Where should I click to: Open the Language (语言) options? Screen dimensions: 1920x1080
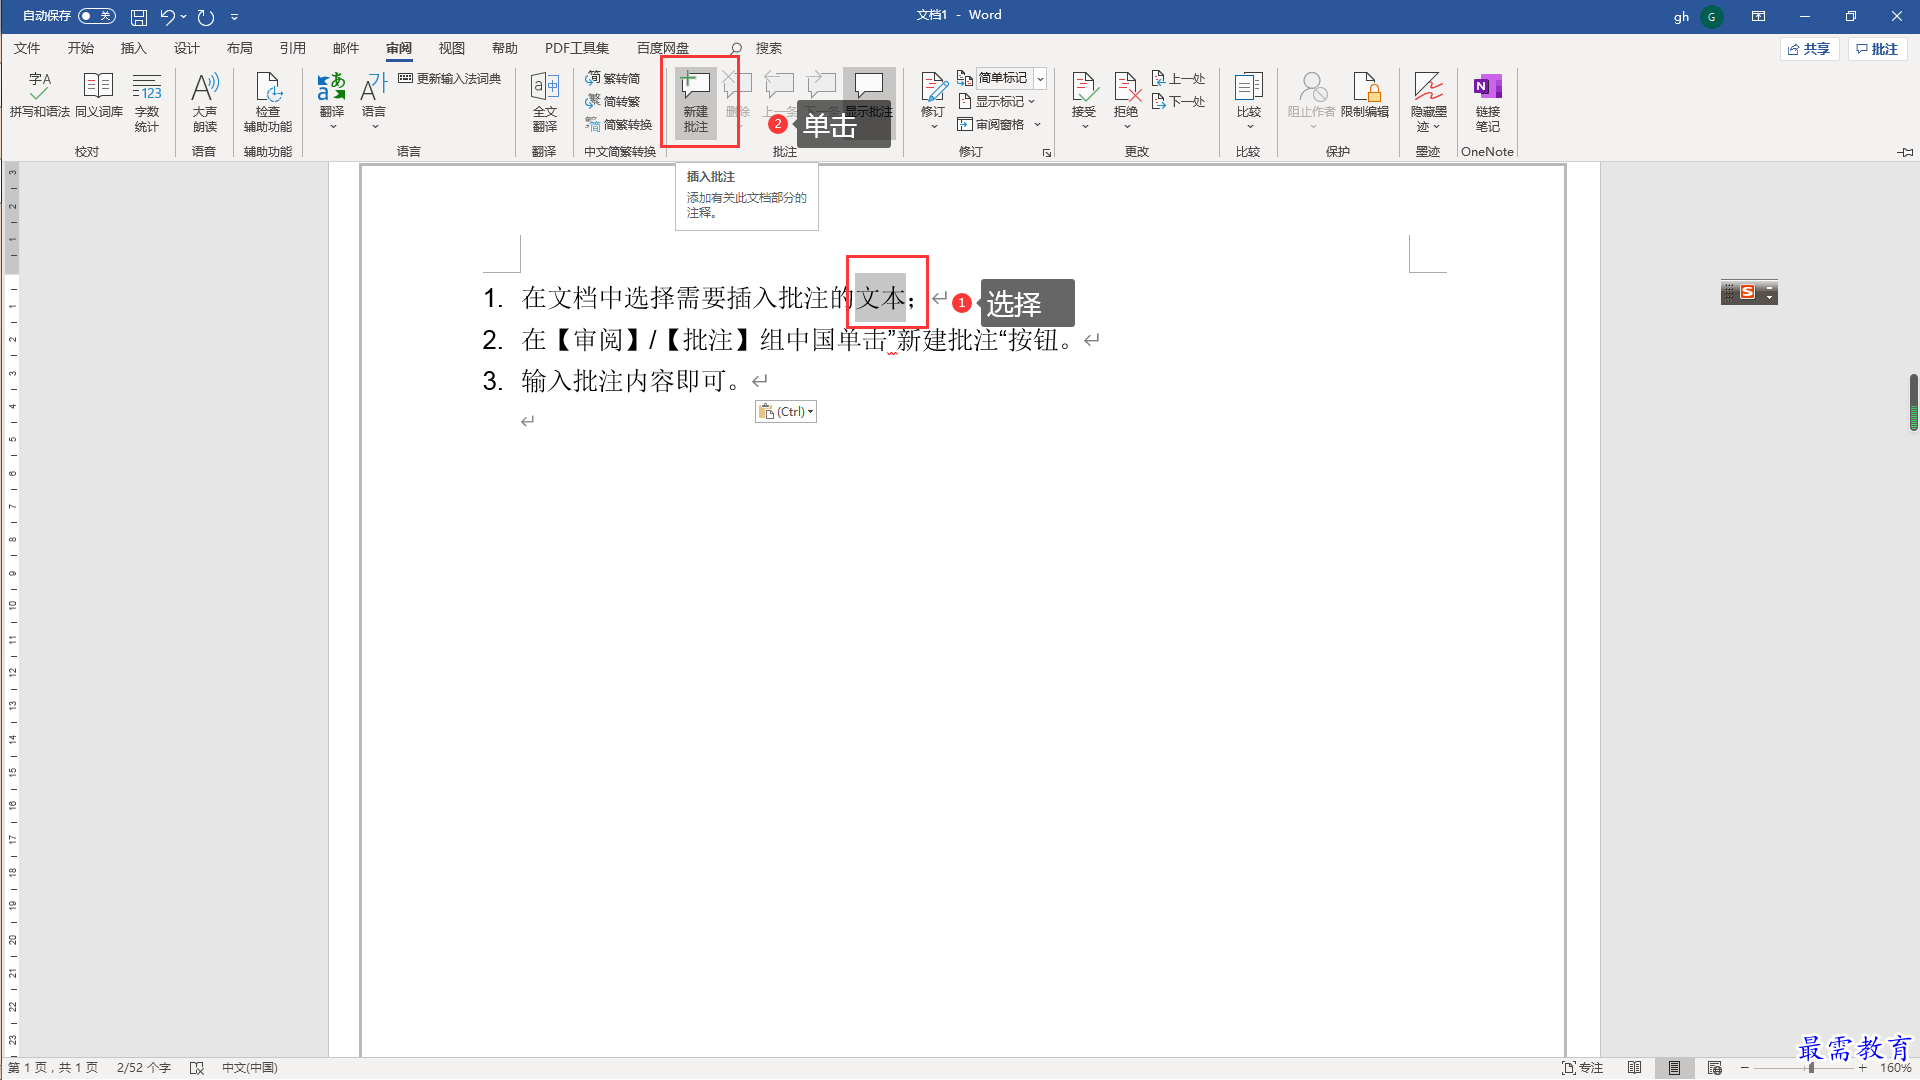click(x=374, y=102)
